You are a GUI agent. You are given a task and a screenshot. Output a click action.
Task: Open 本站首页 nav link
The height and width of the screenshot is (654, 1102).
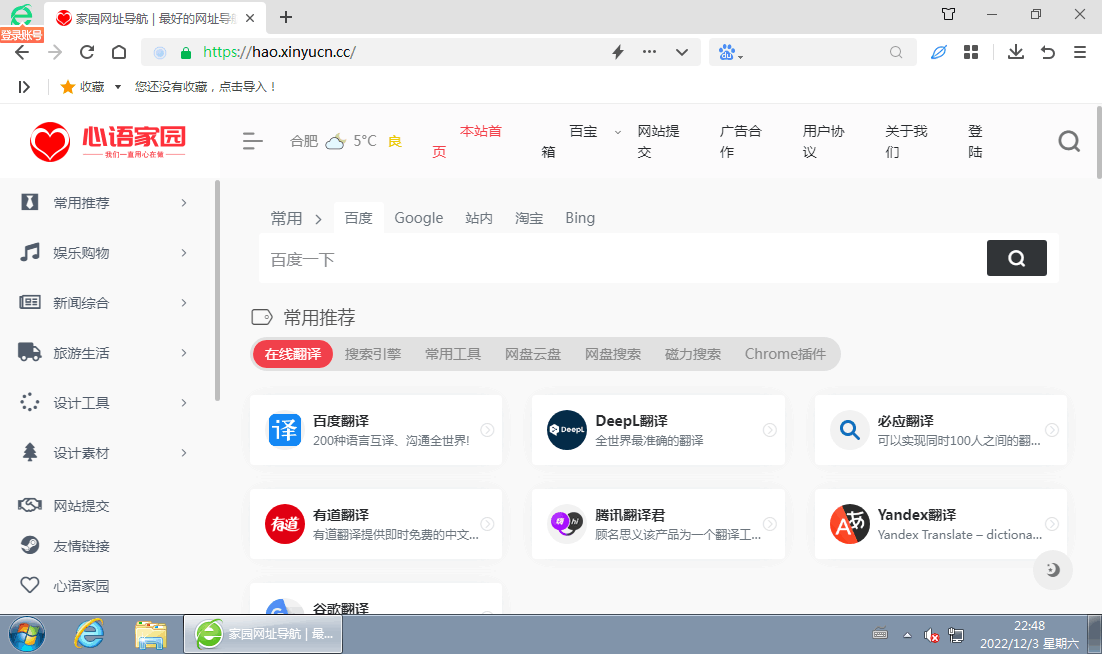pos(467,141)
